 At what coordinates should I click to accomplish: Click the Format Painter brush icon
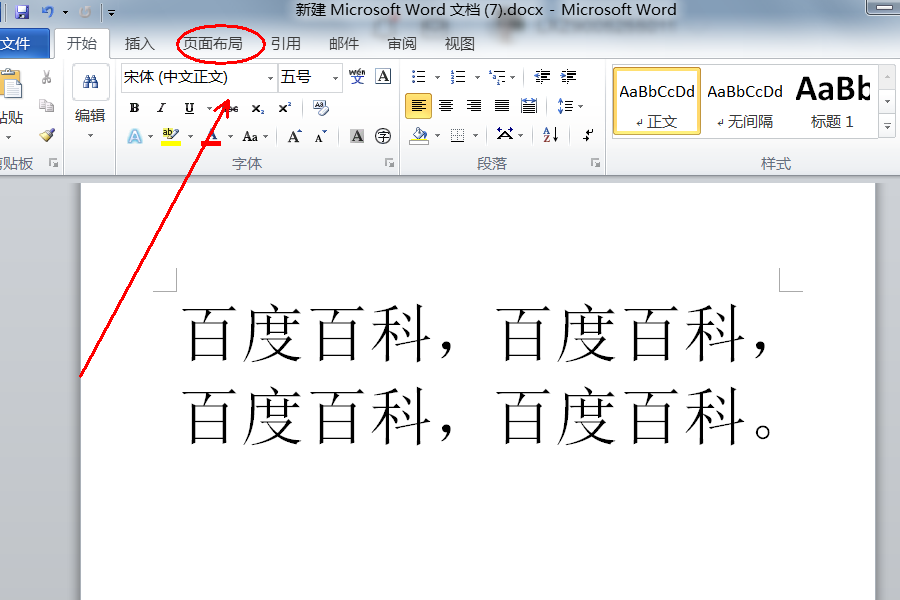[46, 136]
